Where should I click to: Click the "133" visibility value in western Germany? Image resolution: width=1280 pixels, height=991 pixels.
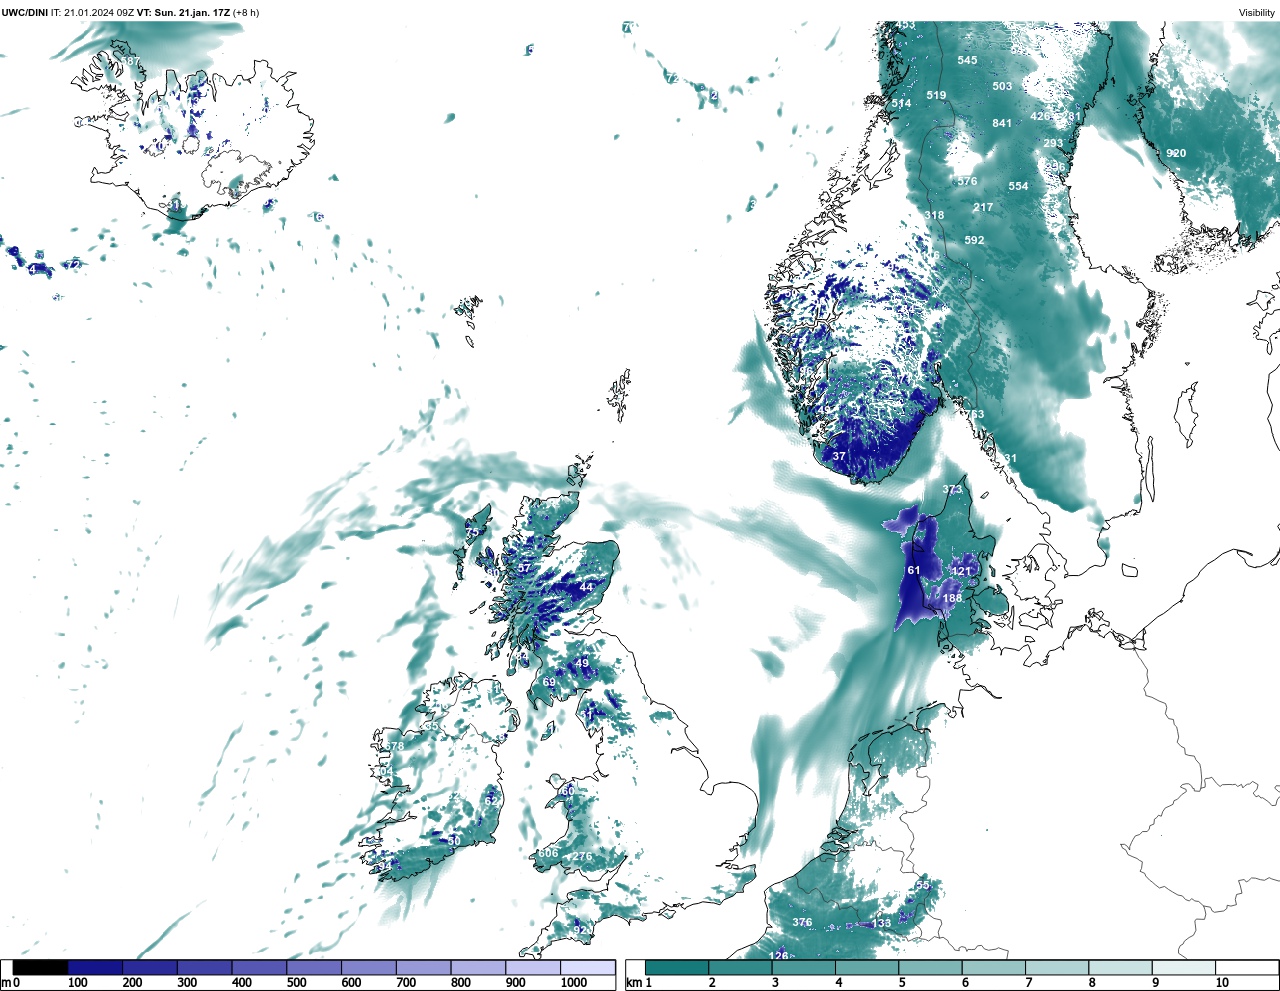click(881, 923)
